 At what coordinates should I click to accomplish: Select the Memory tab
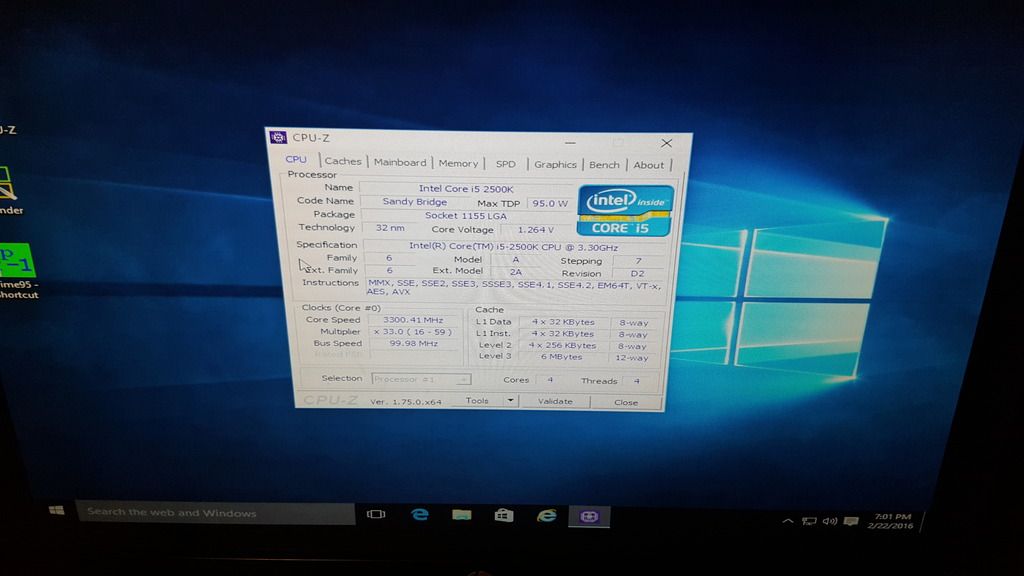458,163
